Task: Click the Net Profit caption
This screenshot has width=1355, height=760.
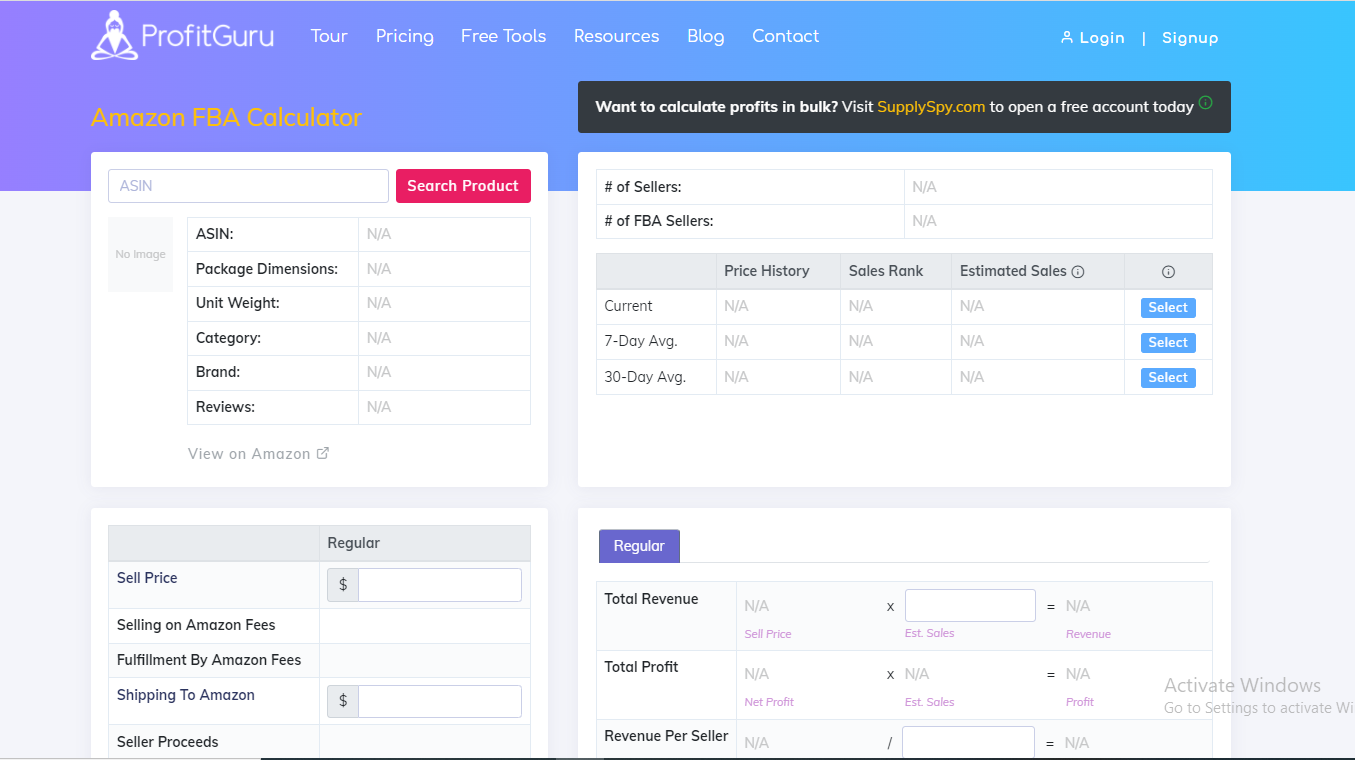Action: 769,702
